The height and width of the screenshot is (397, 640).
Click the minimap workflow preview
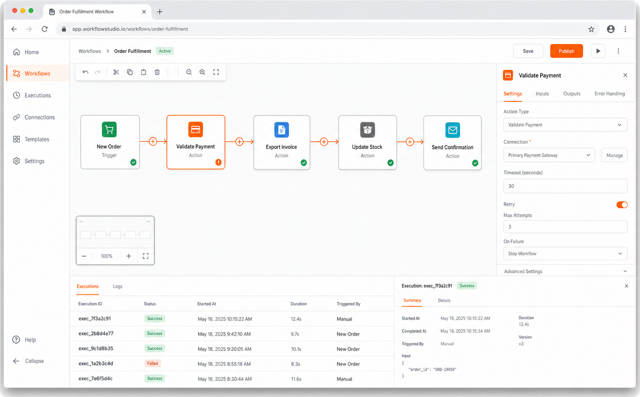pyautogui.click(x=116, y=235)
